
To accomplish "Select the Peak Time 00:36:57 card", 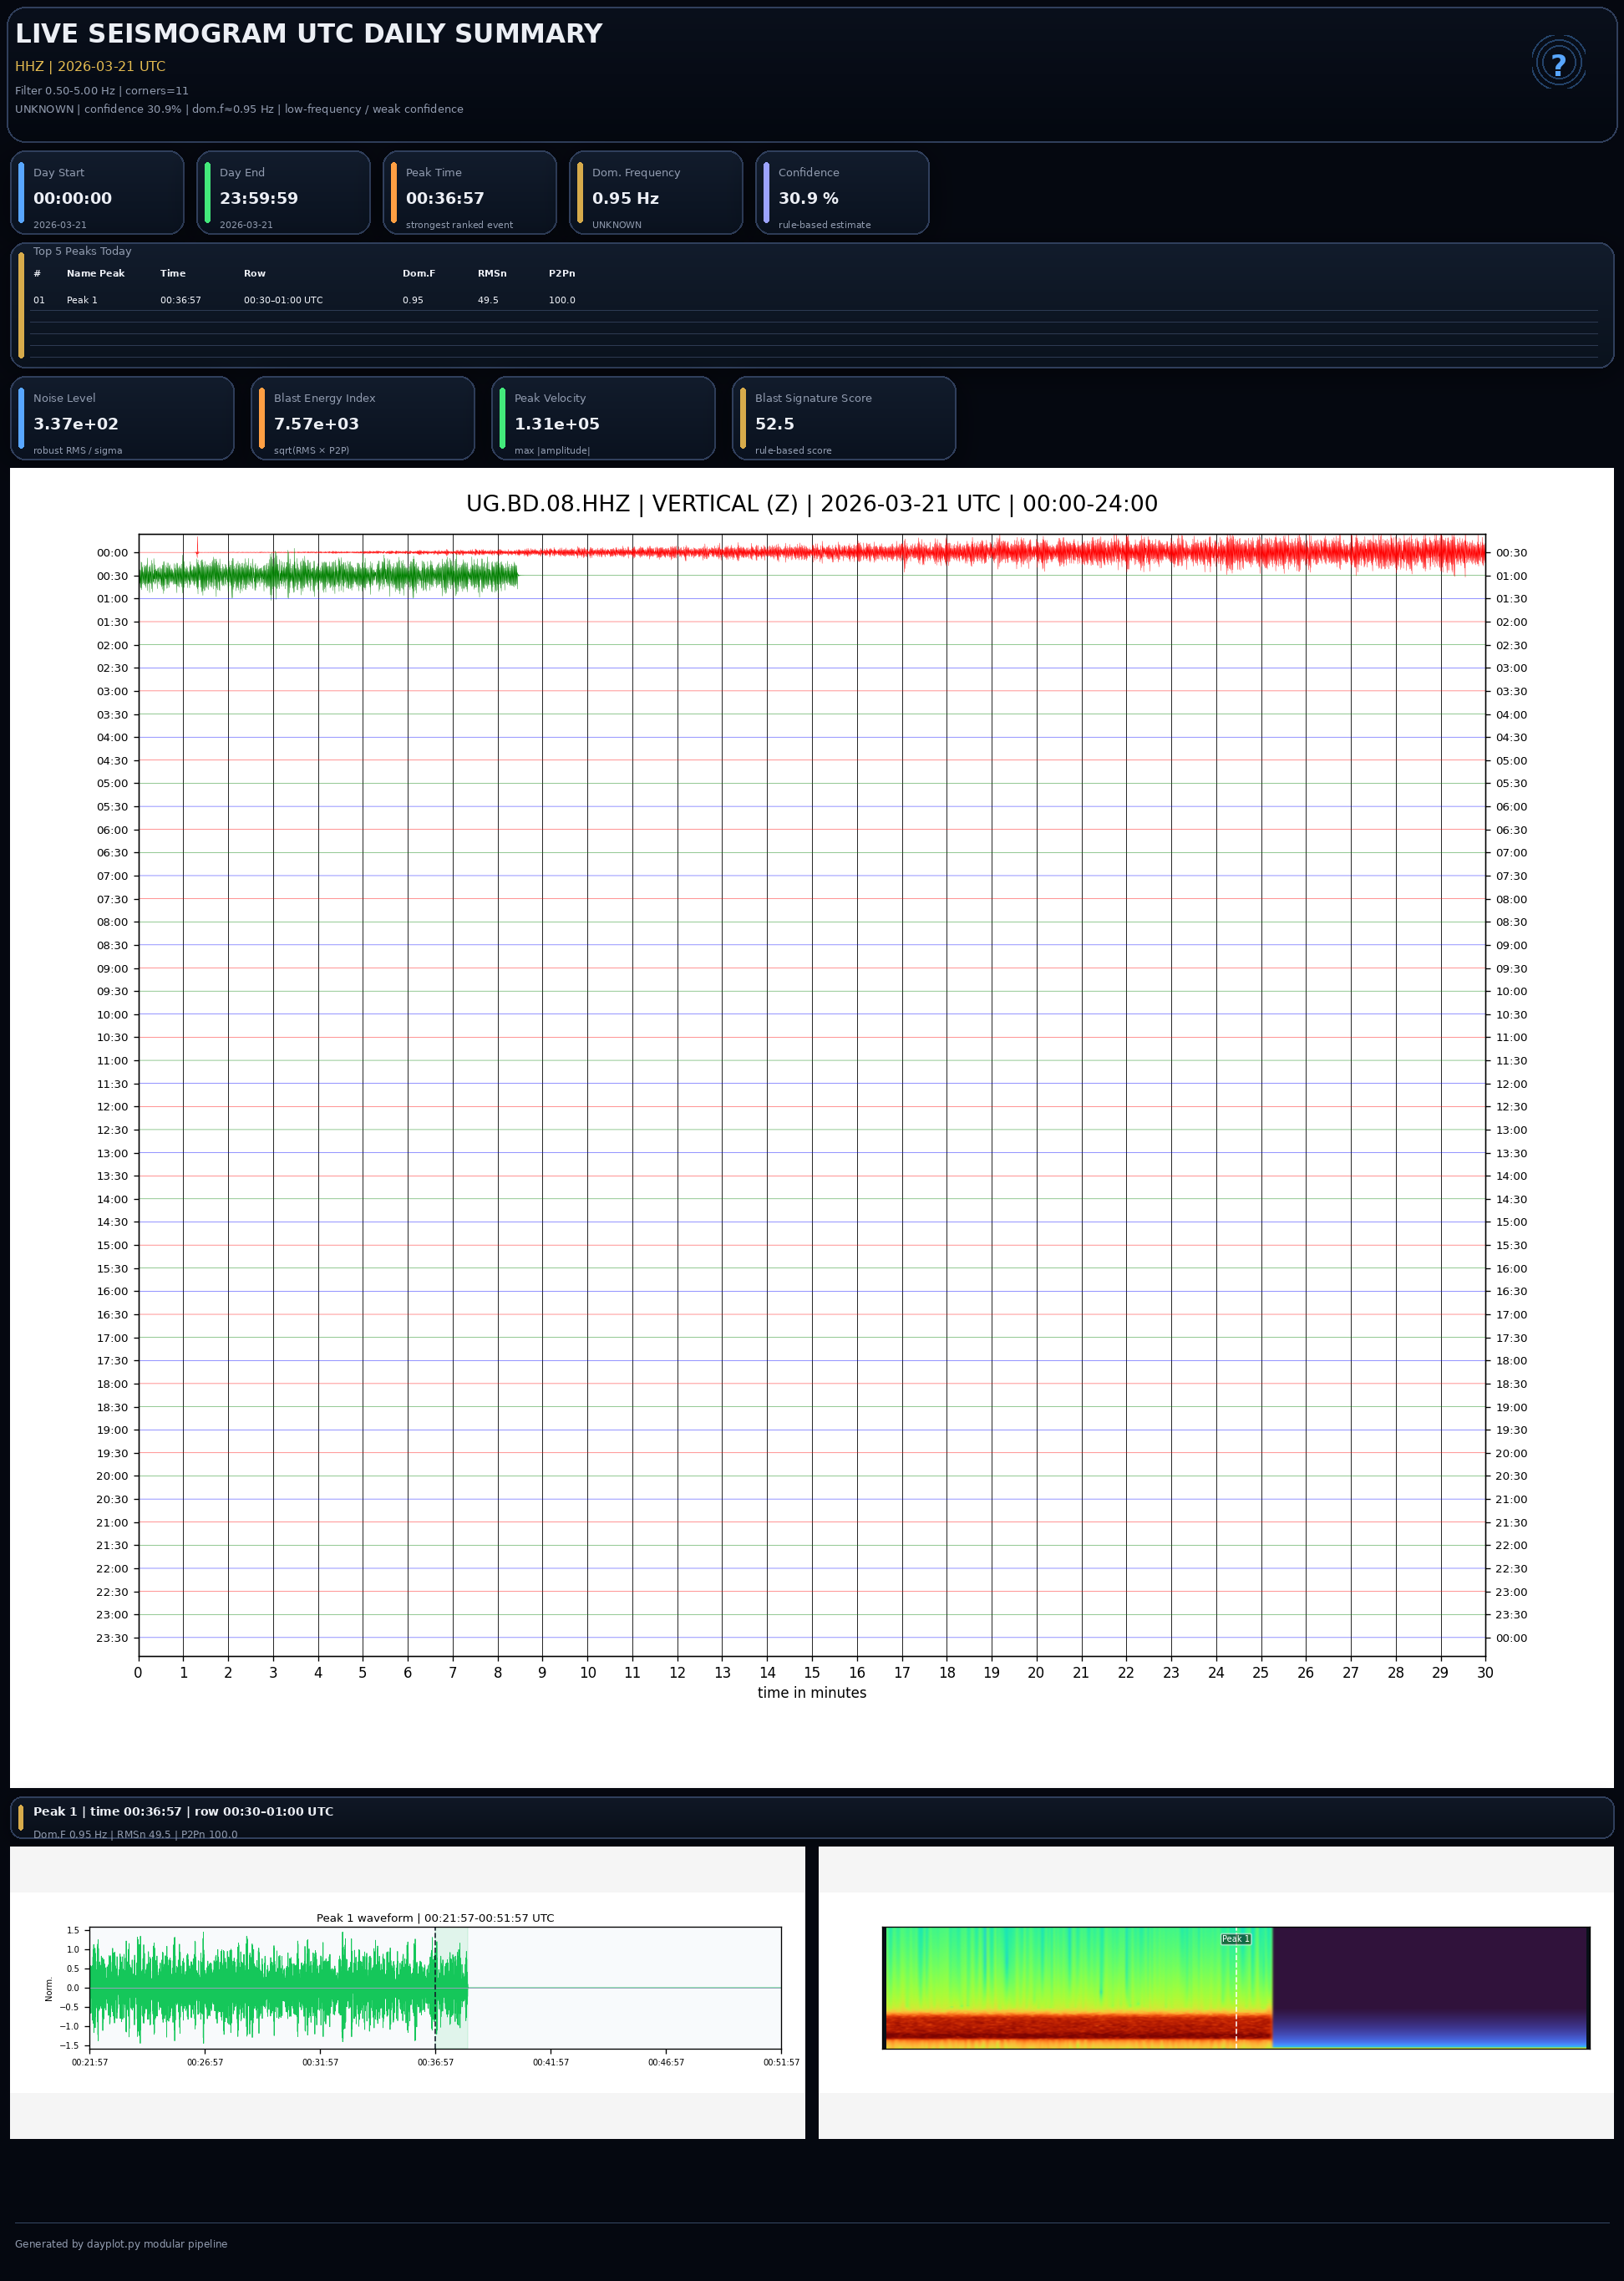I will point(469,193).
